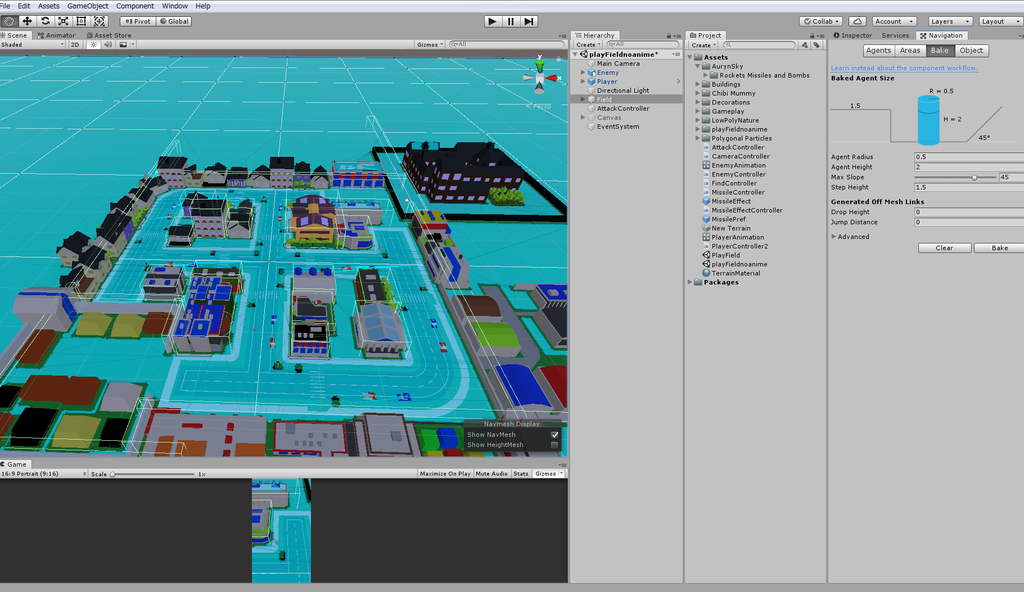The height and width of the screenshot is (592, 1024).
Task: Open the Cloud services icon button
Action: (x=857, y=22)
